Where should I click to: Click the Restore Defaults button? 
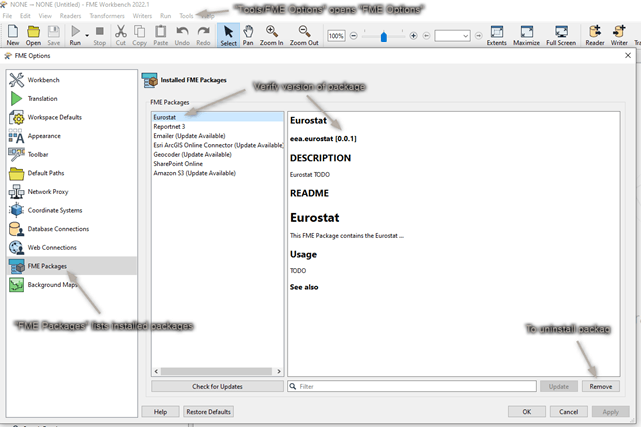(x=208, y=411)
